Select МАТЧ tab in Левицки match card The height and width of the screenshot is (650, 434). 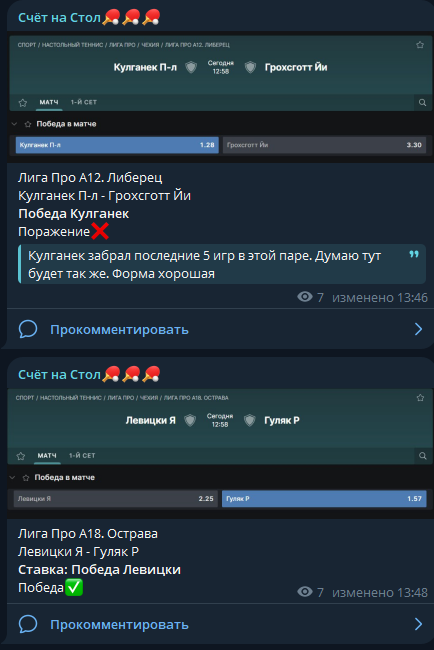(47, 456)
